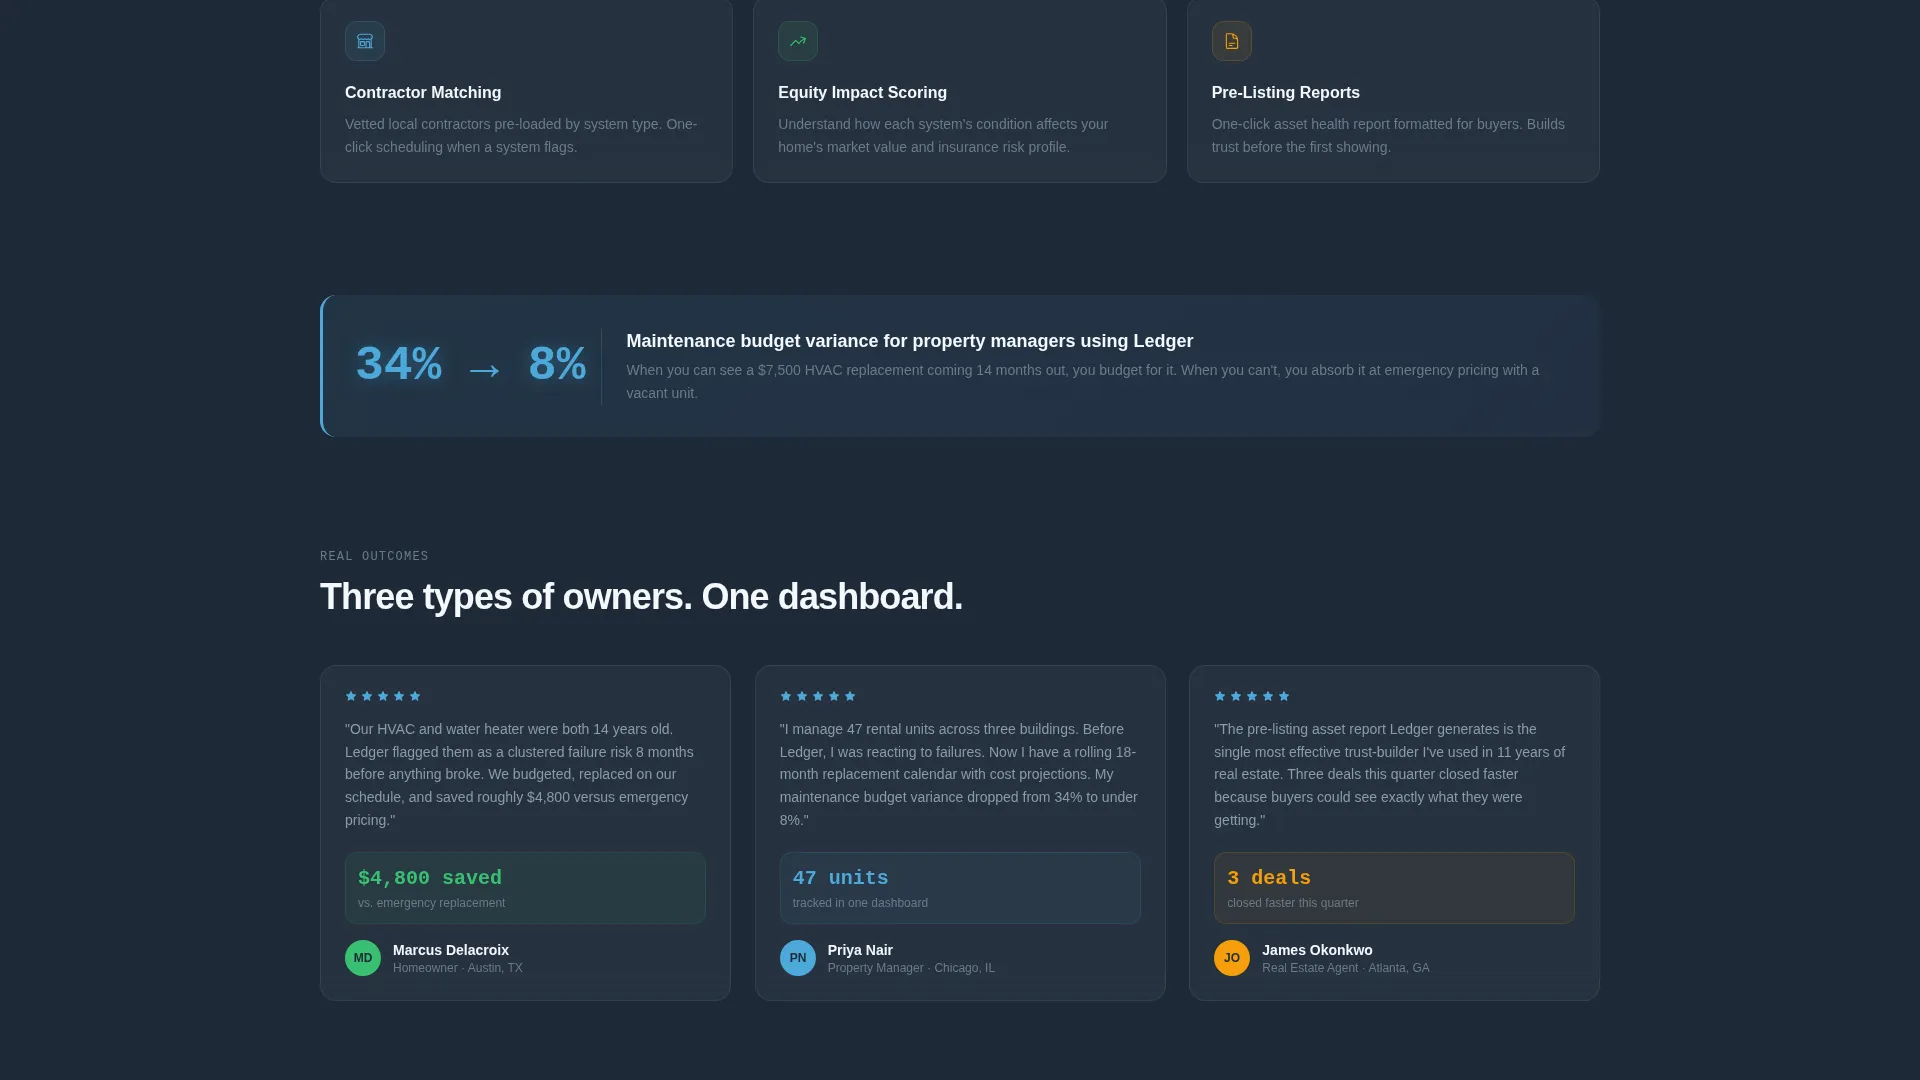The width and height of the screenshot is (1920, 1080).
Task: Click the Pre-Listing Reports document icon
Action: pos(1232,41)
